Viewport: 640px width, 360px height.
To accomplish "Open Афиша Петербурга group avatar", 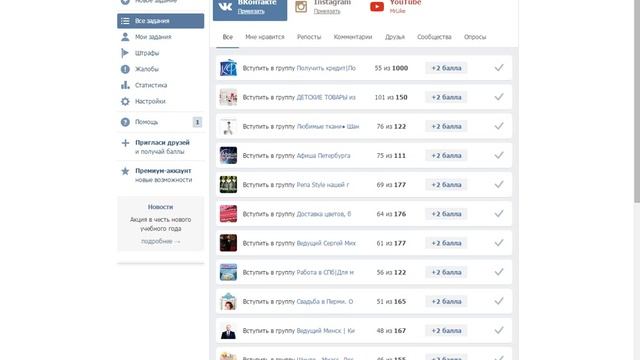I will (228, 156).
